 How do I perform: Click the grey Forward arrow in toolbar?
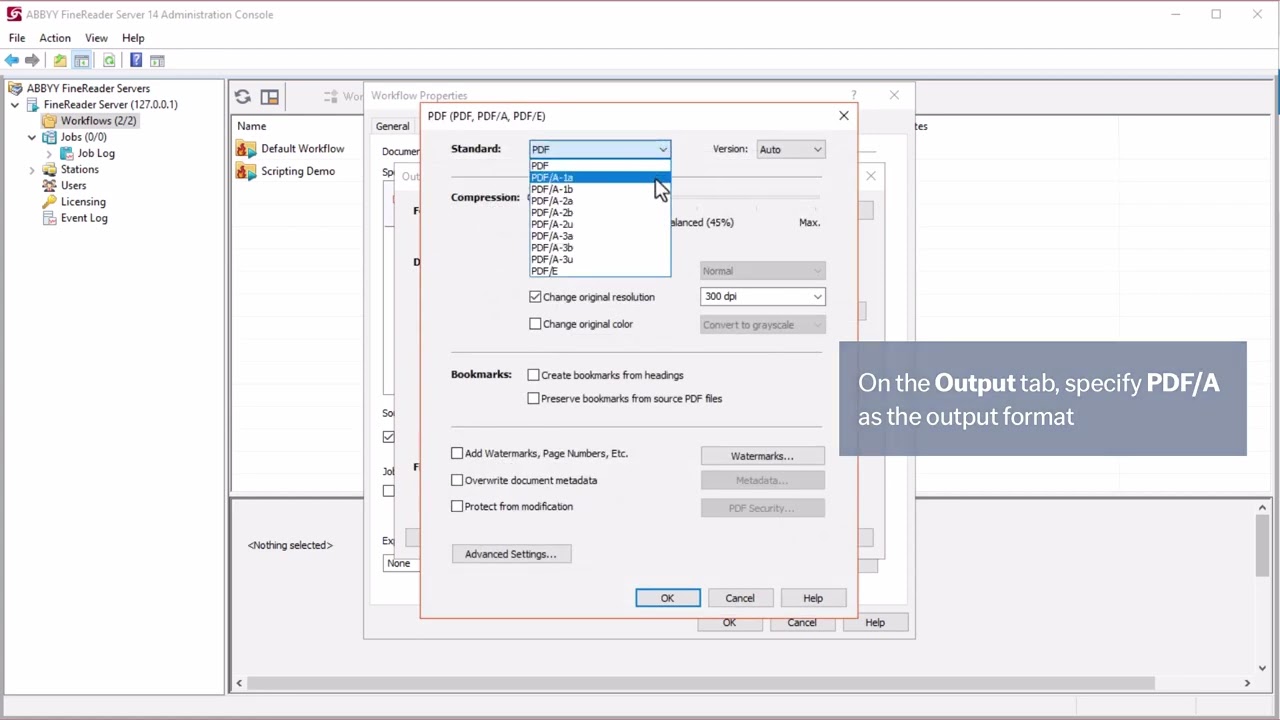pyautogui.click(x=33, y=61)
